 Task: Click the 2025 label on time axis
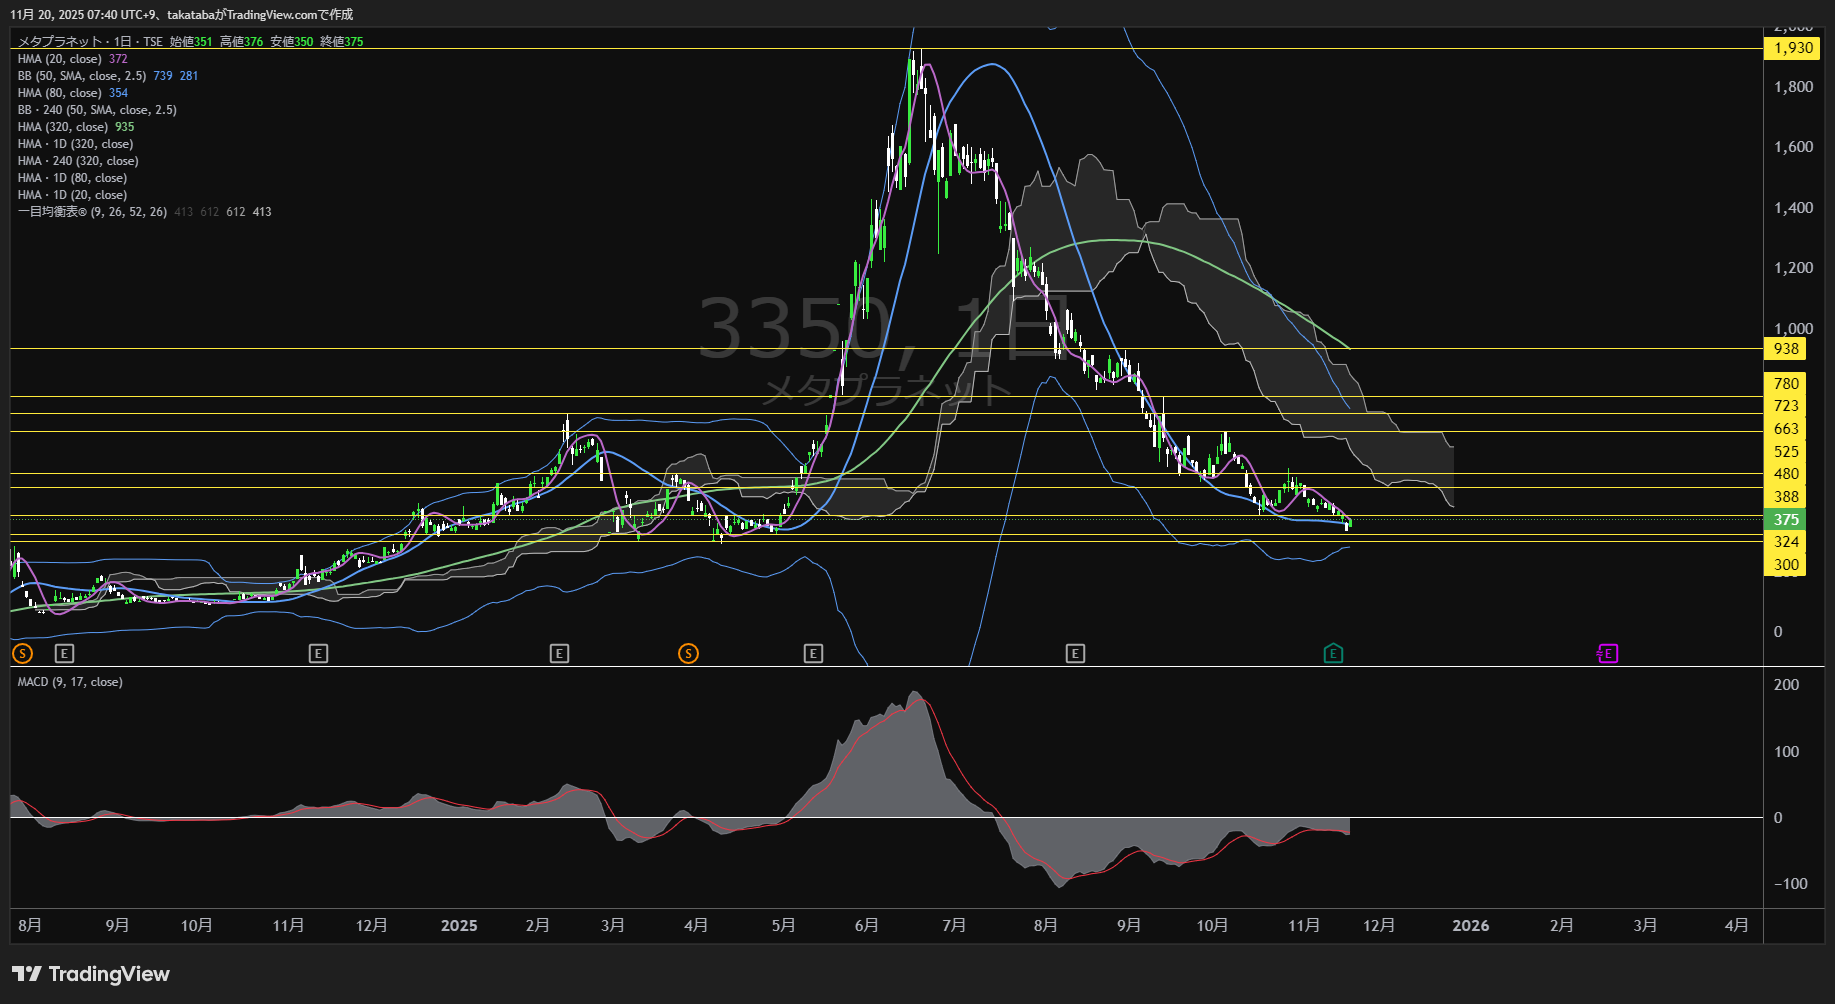pyautogui.click(x=459, y=926)
